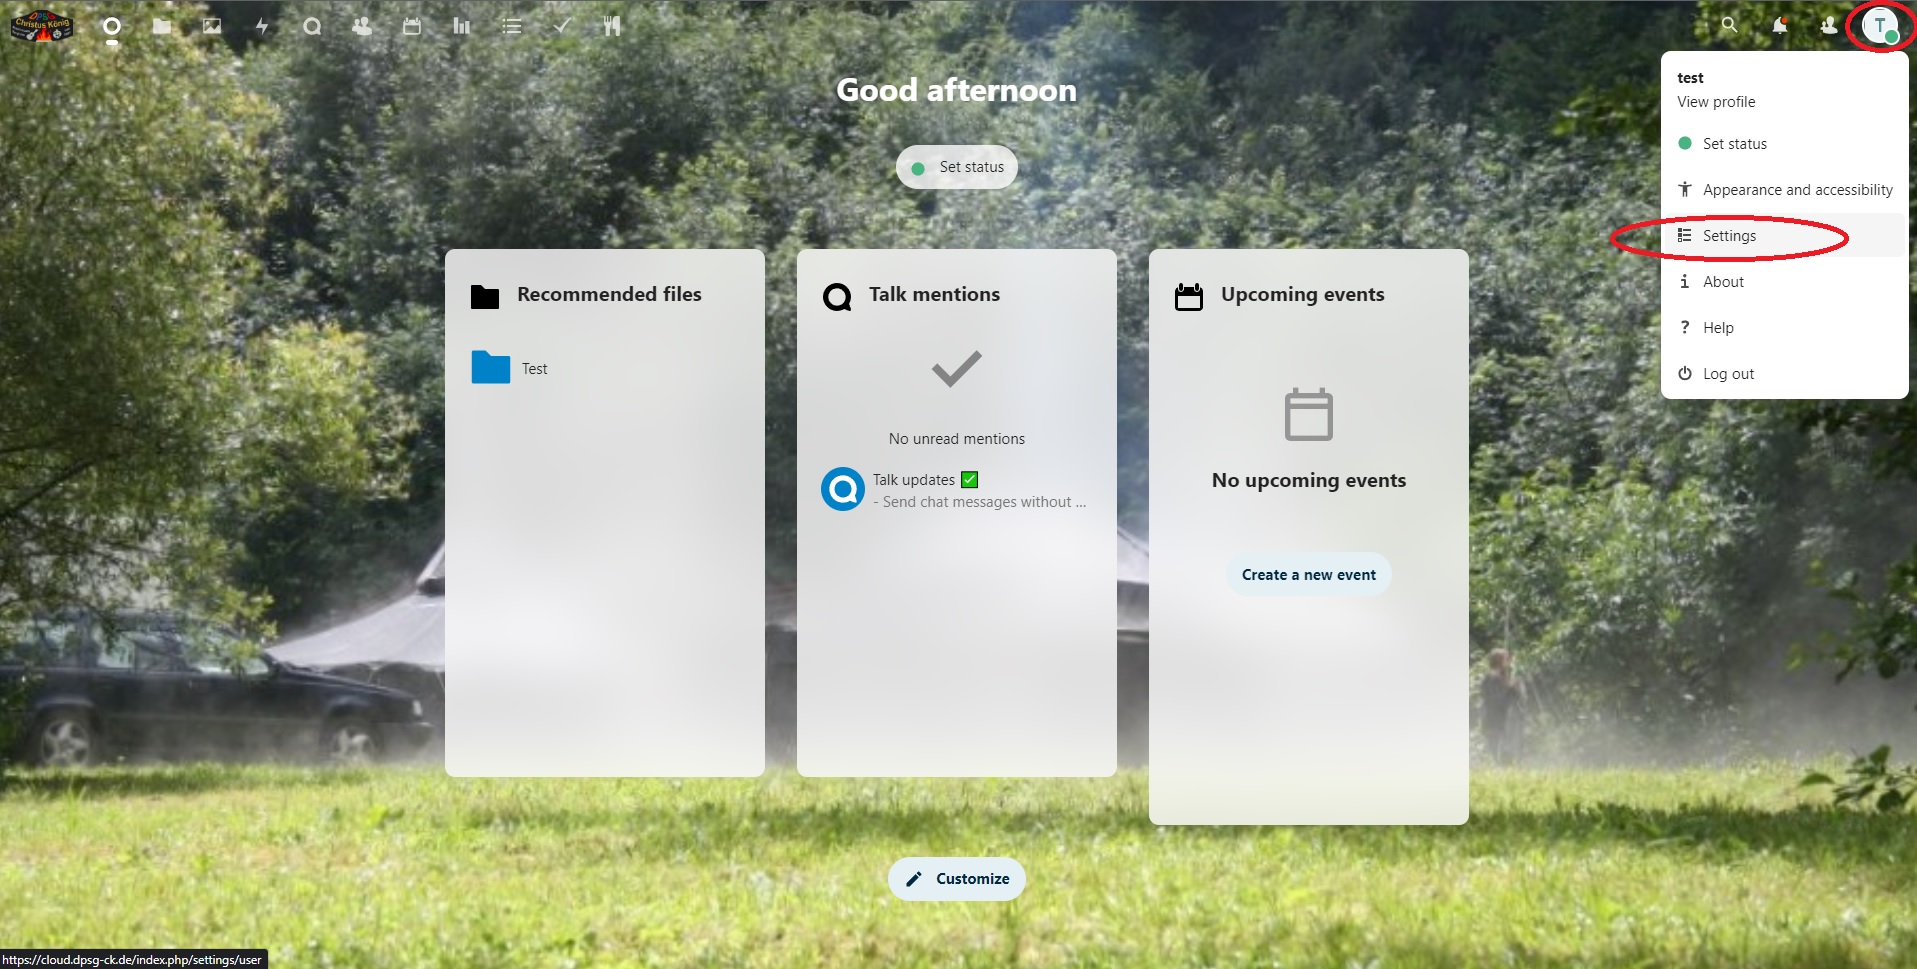
Task: Select Log out from user menu
Action: tap(1728, 374)
